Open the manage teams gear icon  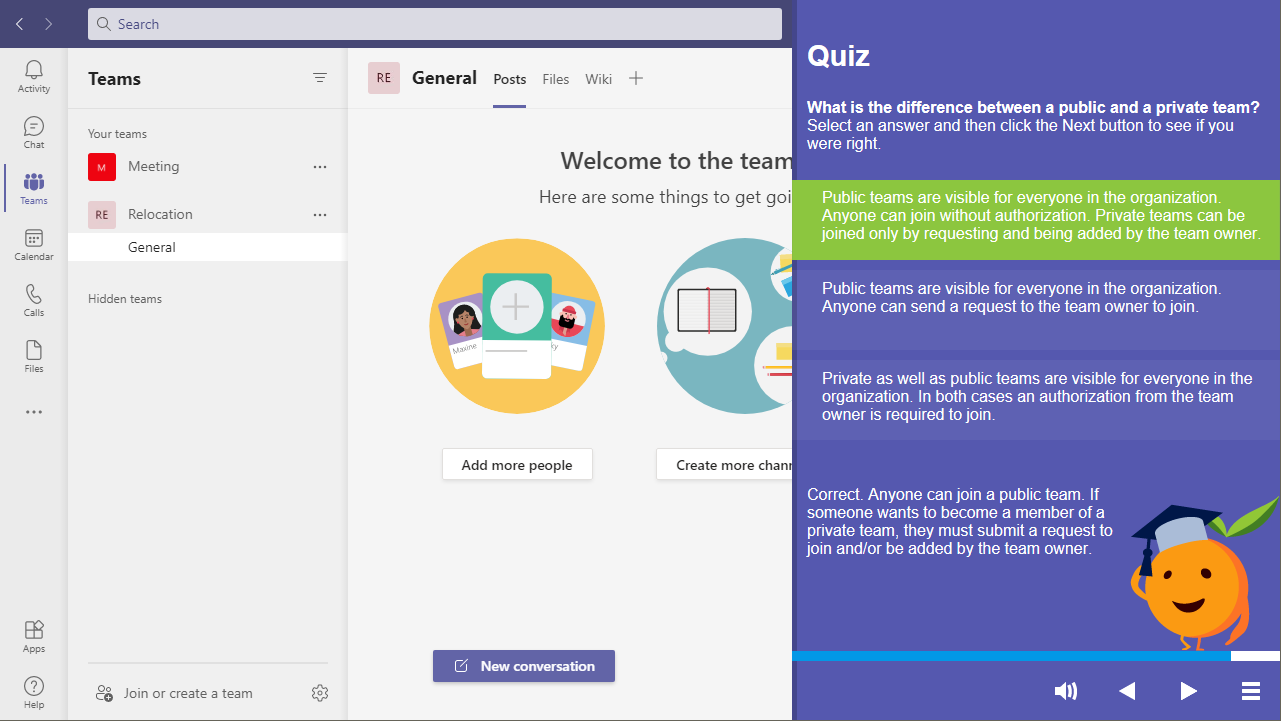pos(320,693)
